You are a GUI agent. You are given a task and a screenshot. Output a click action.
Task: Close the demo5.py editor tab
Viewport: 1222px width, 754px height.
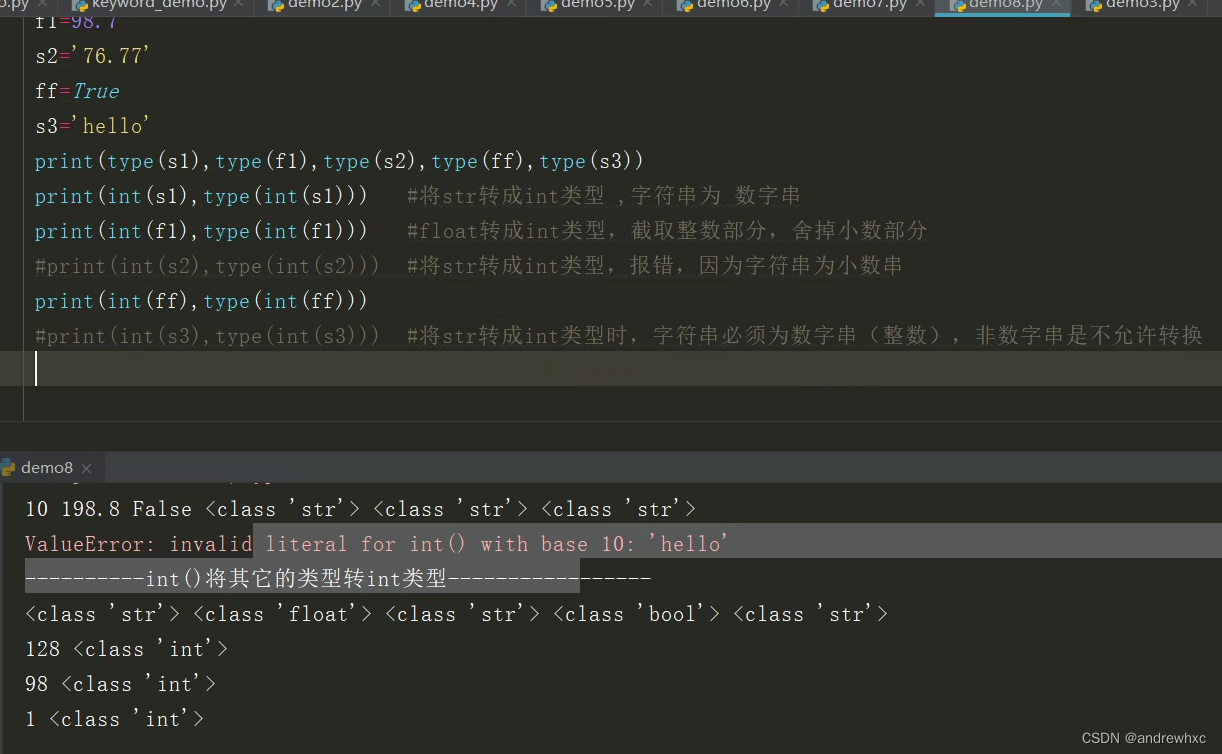[648, 5]
